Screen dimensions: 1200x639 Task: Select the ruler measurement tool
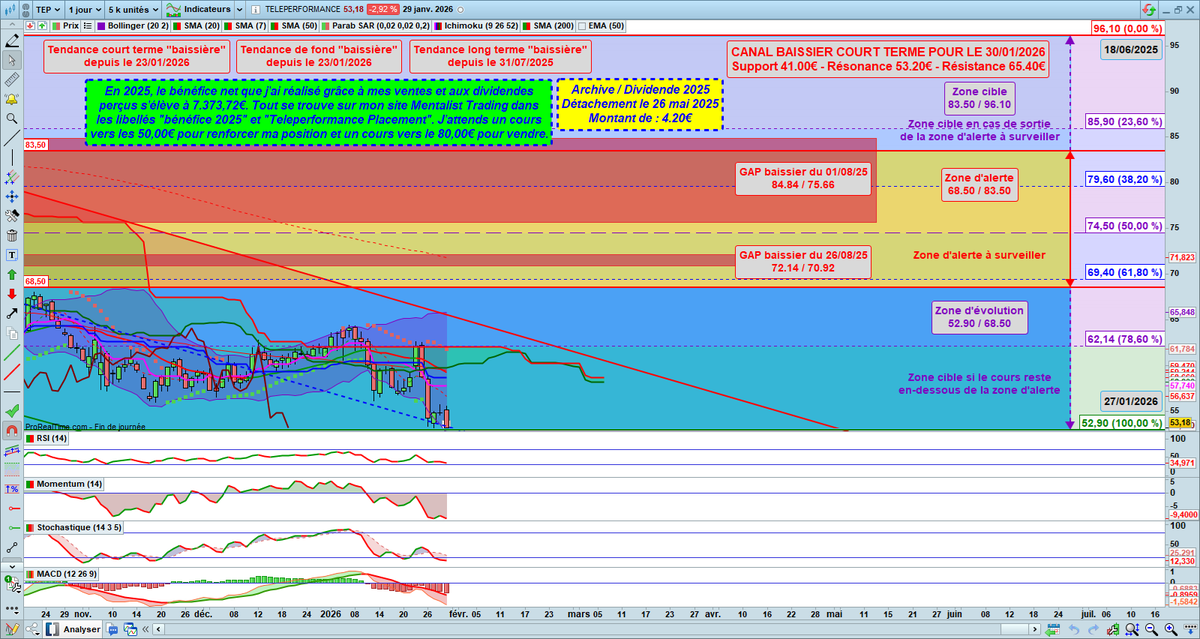[12, 80]
